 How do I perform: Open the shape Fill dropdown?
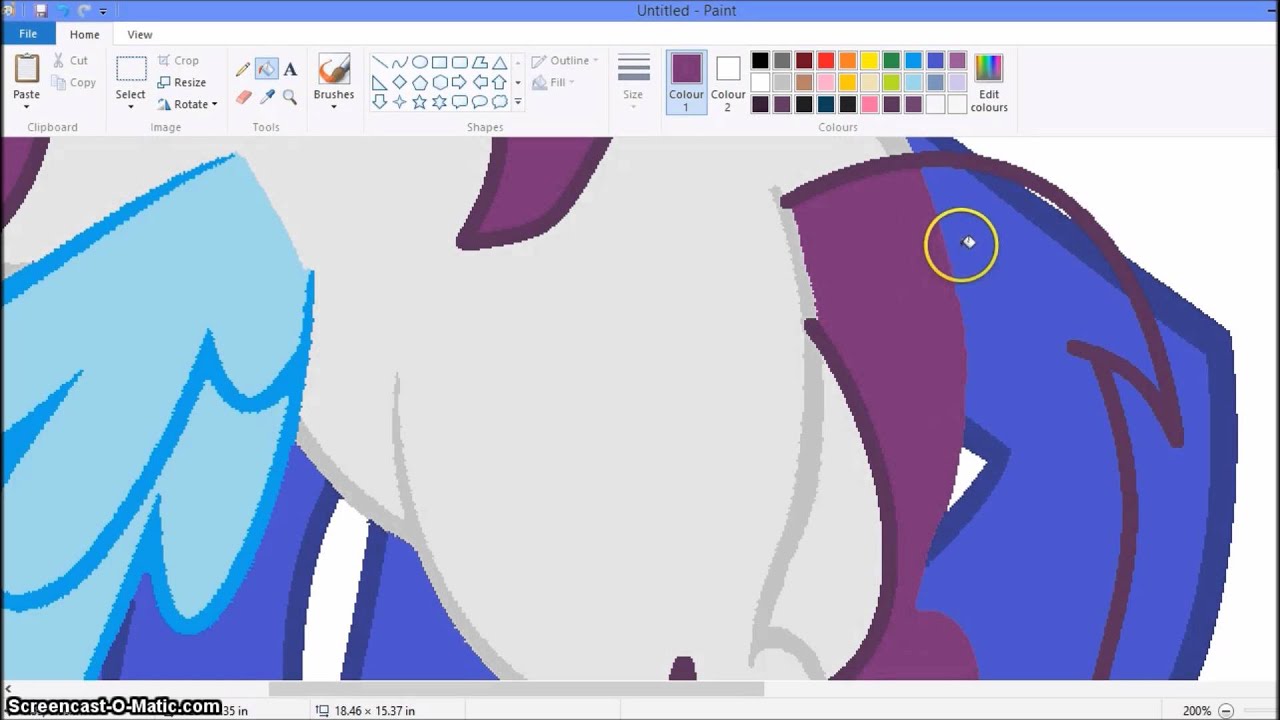coord(552,83)
